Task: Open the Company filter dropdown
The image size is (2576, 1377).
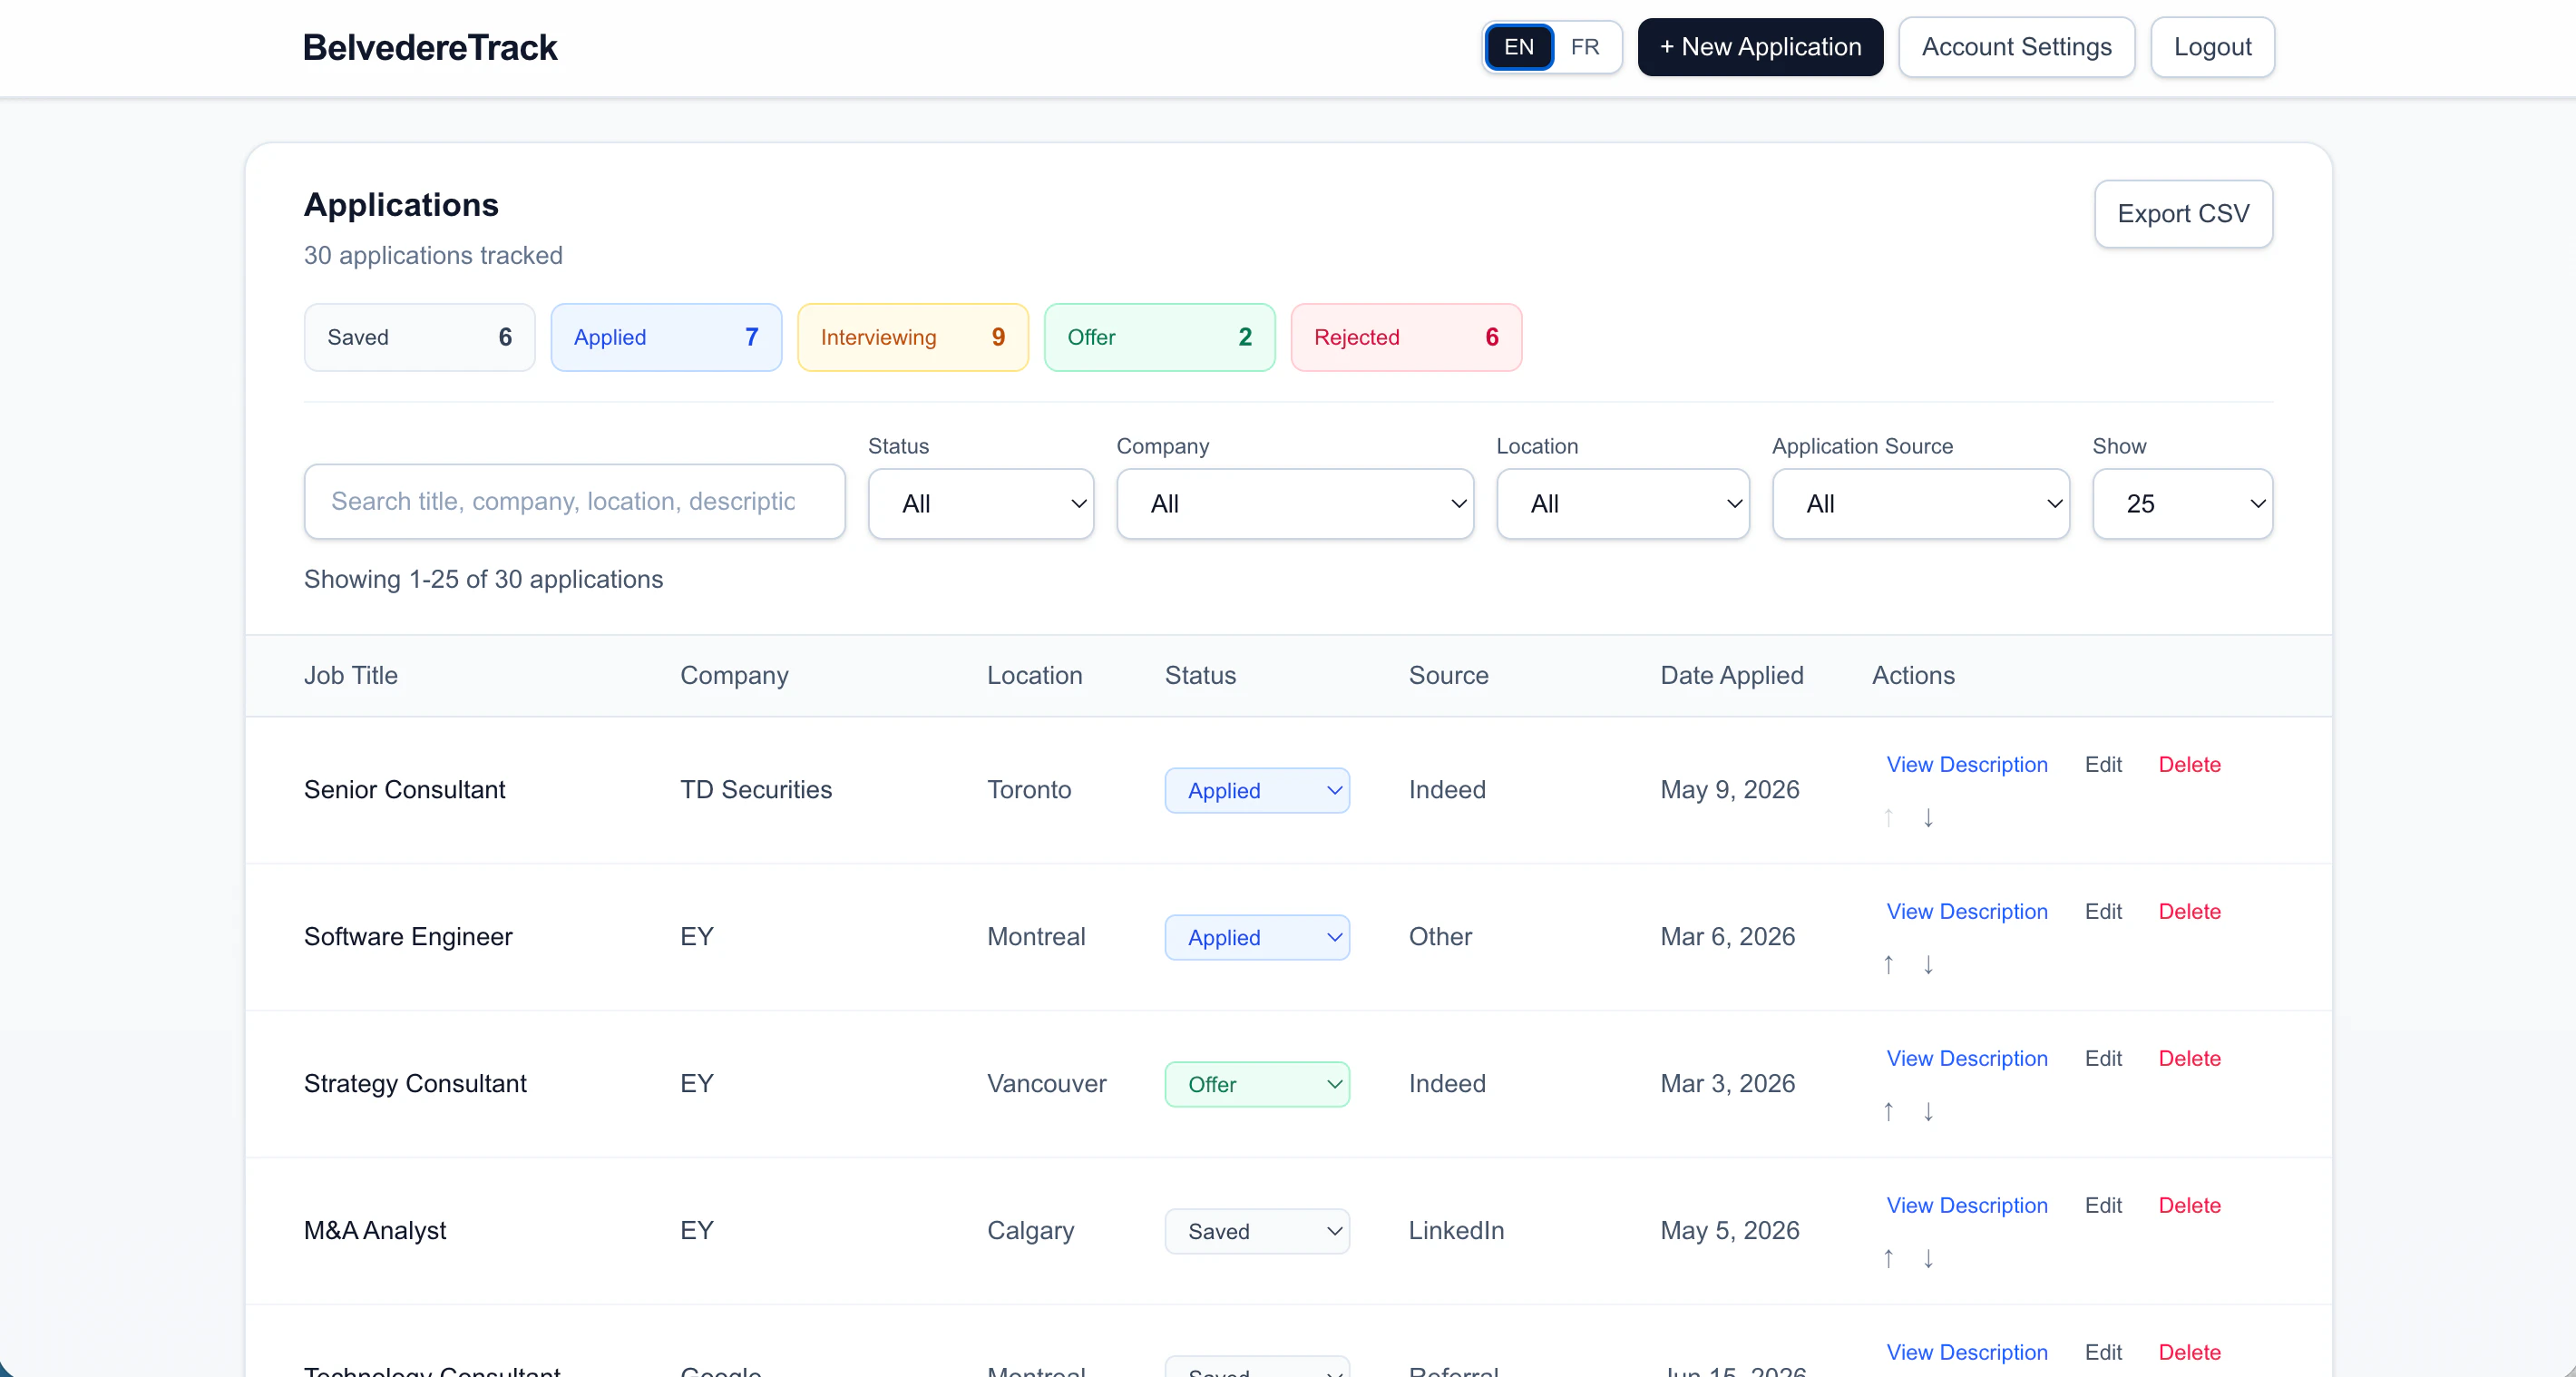Action: tap(1295, 504)
